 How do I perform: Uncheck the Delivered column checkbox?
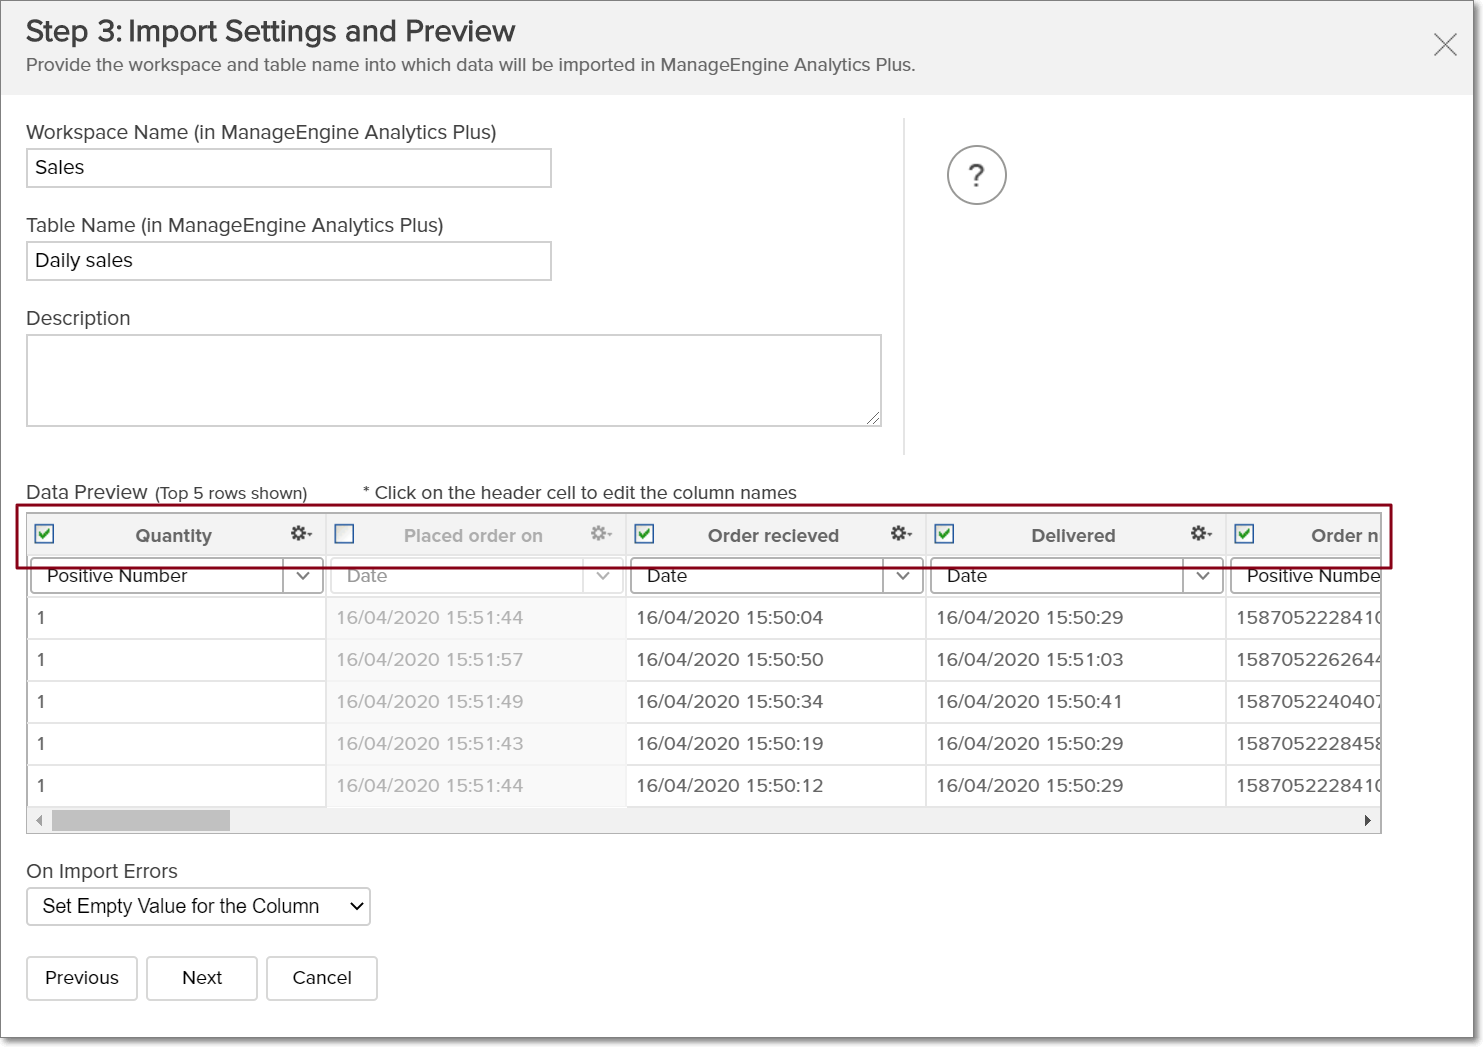(x=944, y=534)
